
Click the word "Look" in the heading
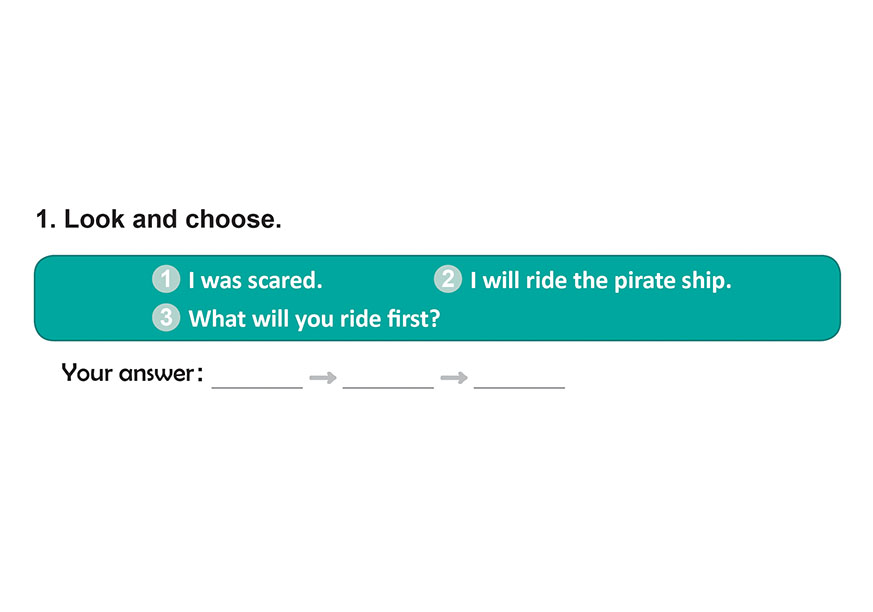pos(95,220)
